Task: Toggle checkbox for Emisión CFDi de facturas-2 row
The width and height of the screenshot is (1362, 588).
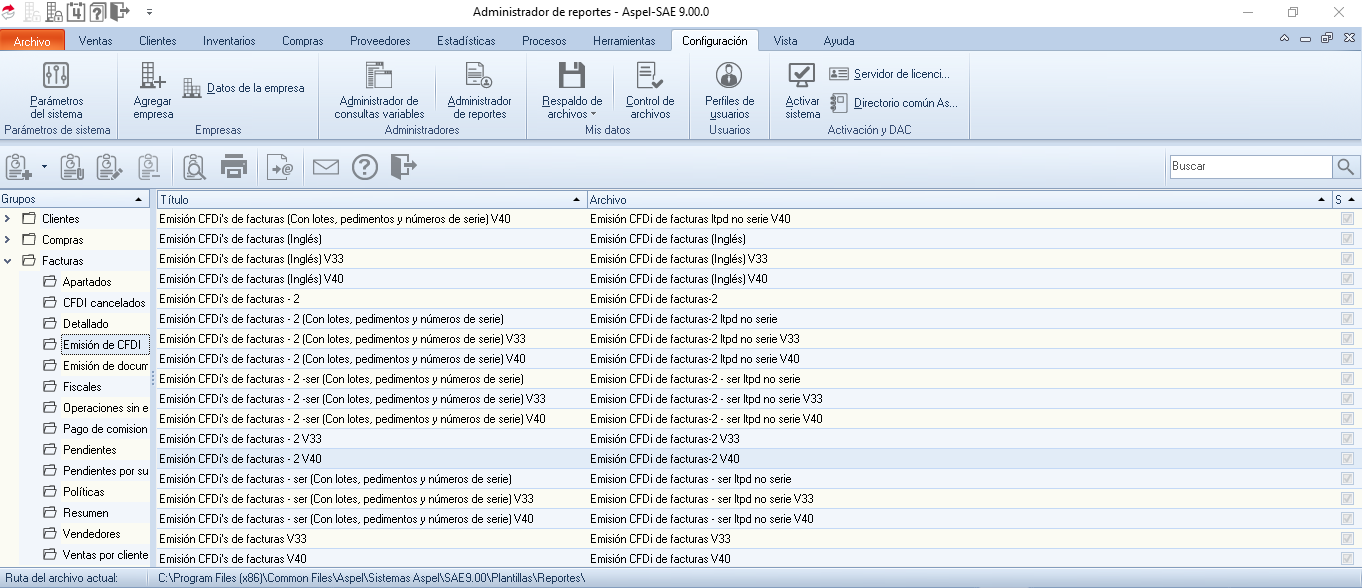Action: click(x=1347, y=299)
